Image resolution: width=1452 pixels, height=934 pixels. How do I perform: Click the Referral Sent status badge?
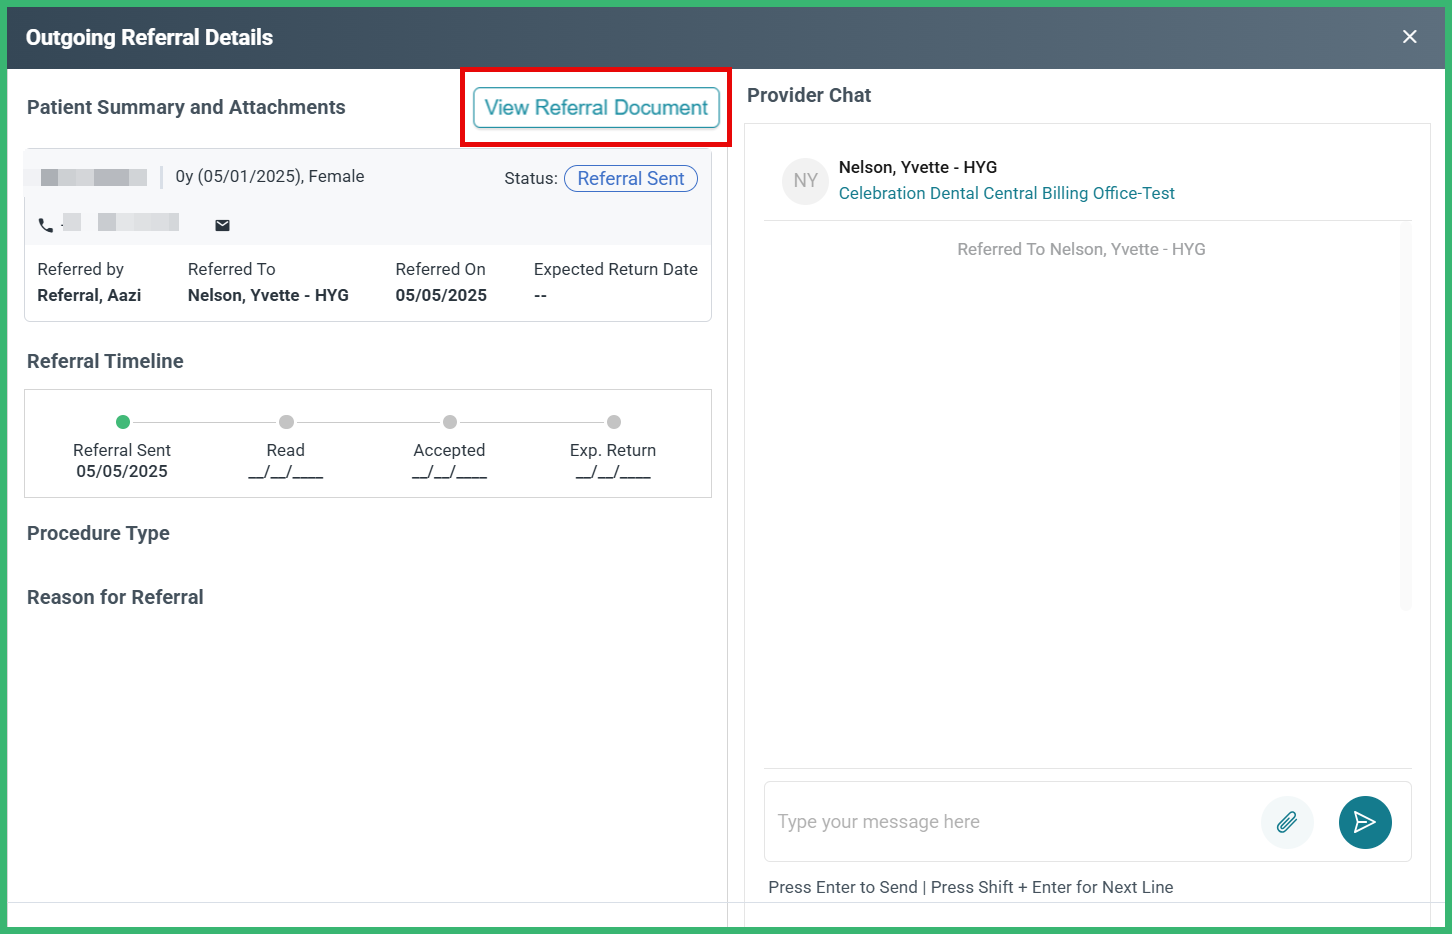pyautogui.click(x=630, y=178)
